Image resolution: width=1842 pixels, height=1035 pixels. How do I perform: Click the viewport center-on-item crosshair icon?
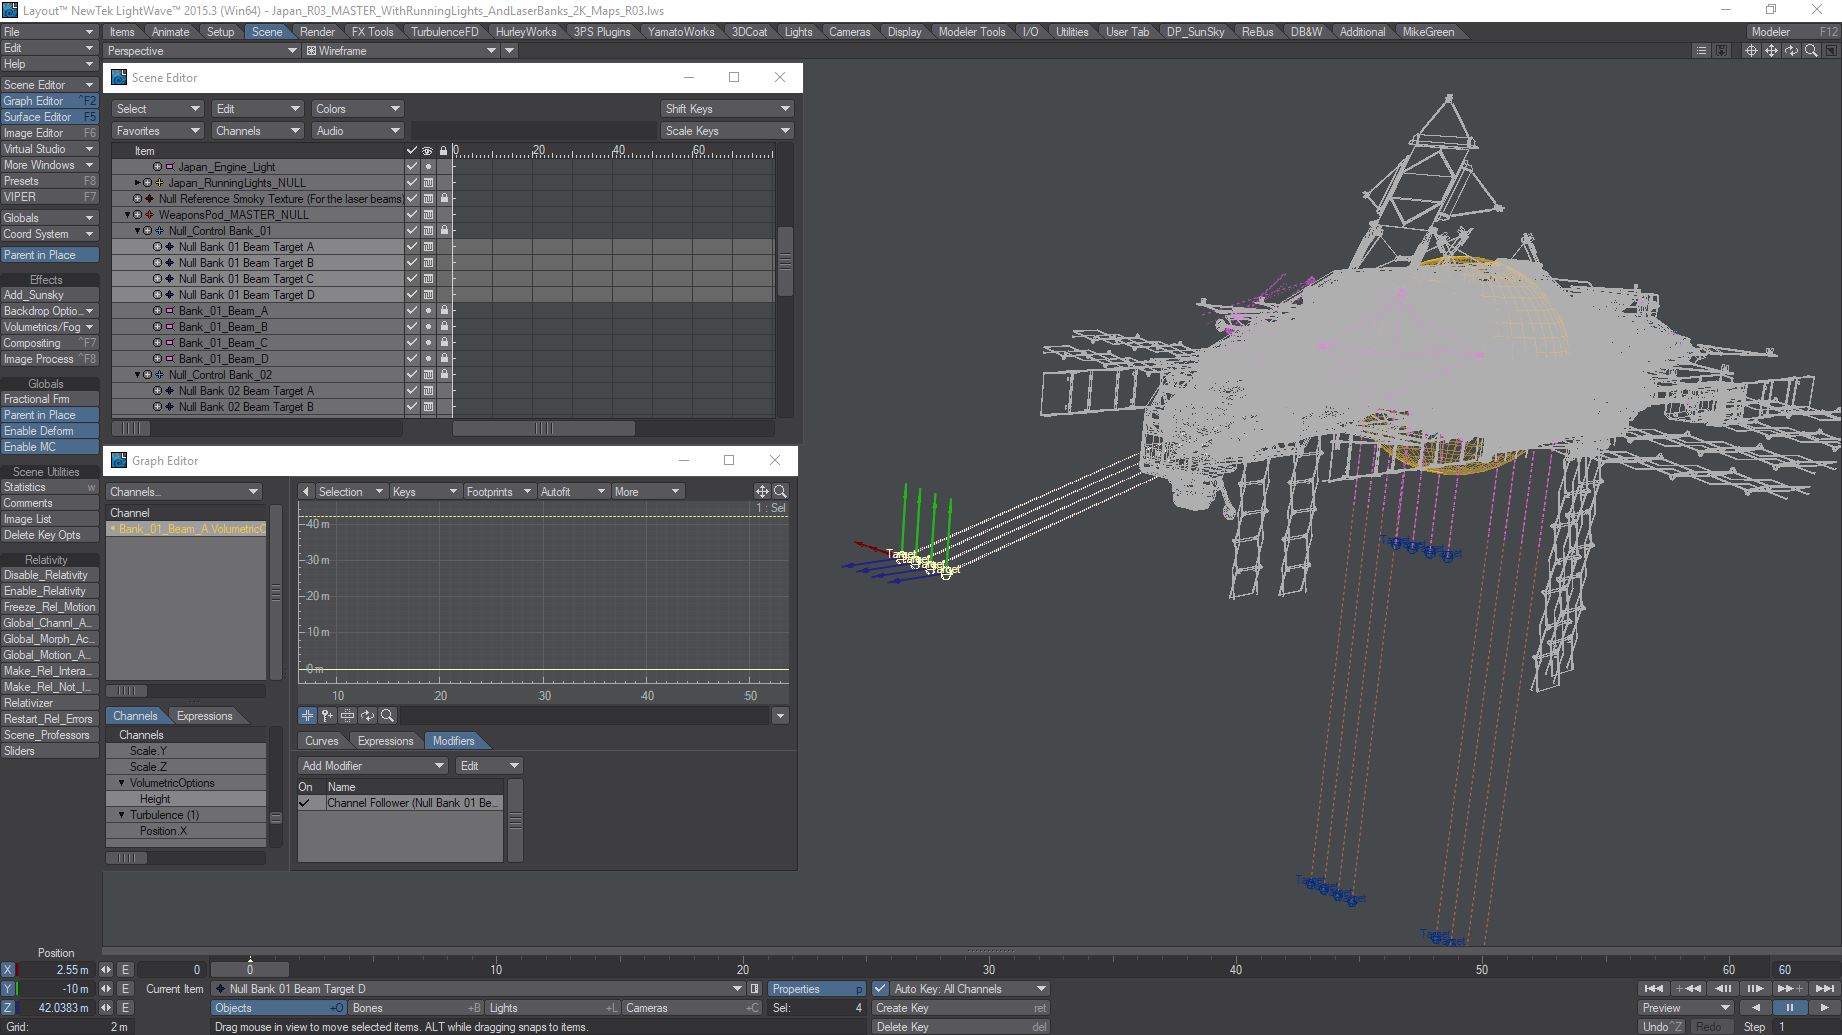click(1751, 51)
